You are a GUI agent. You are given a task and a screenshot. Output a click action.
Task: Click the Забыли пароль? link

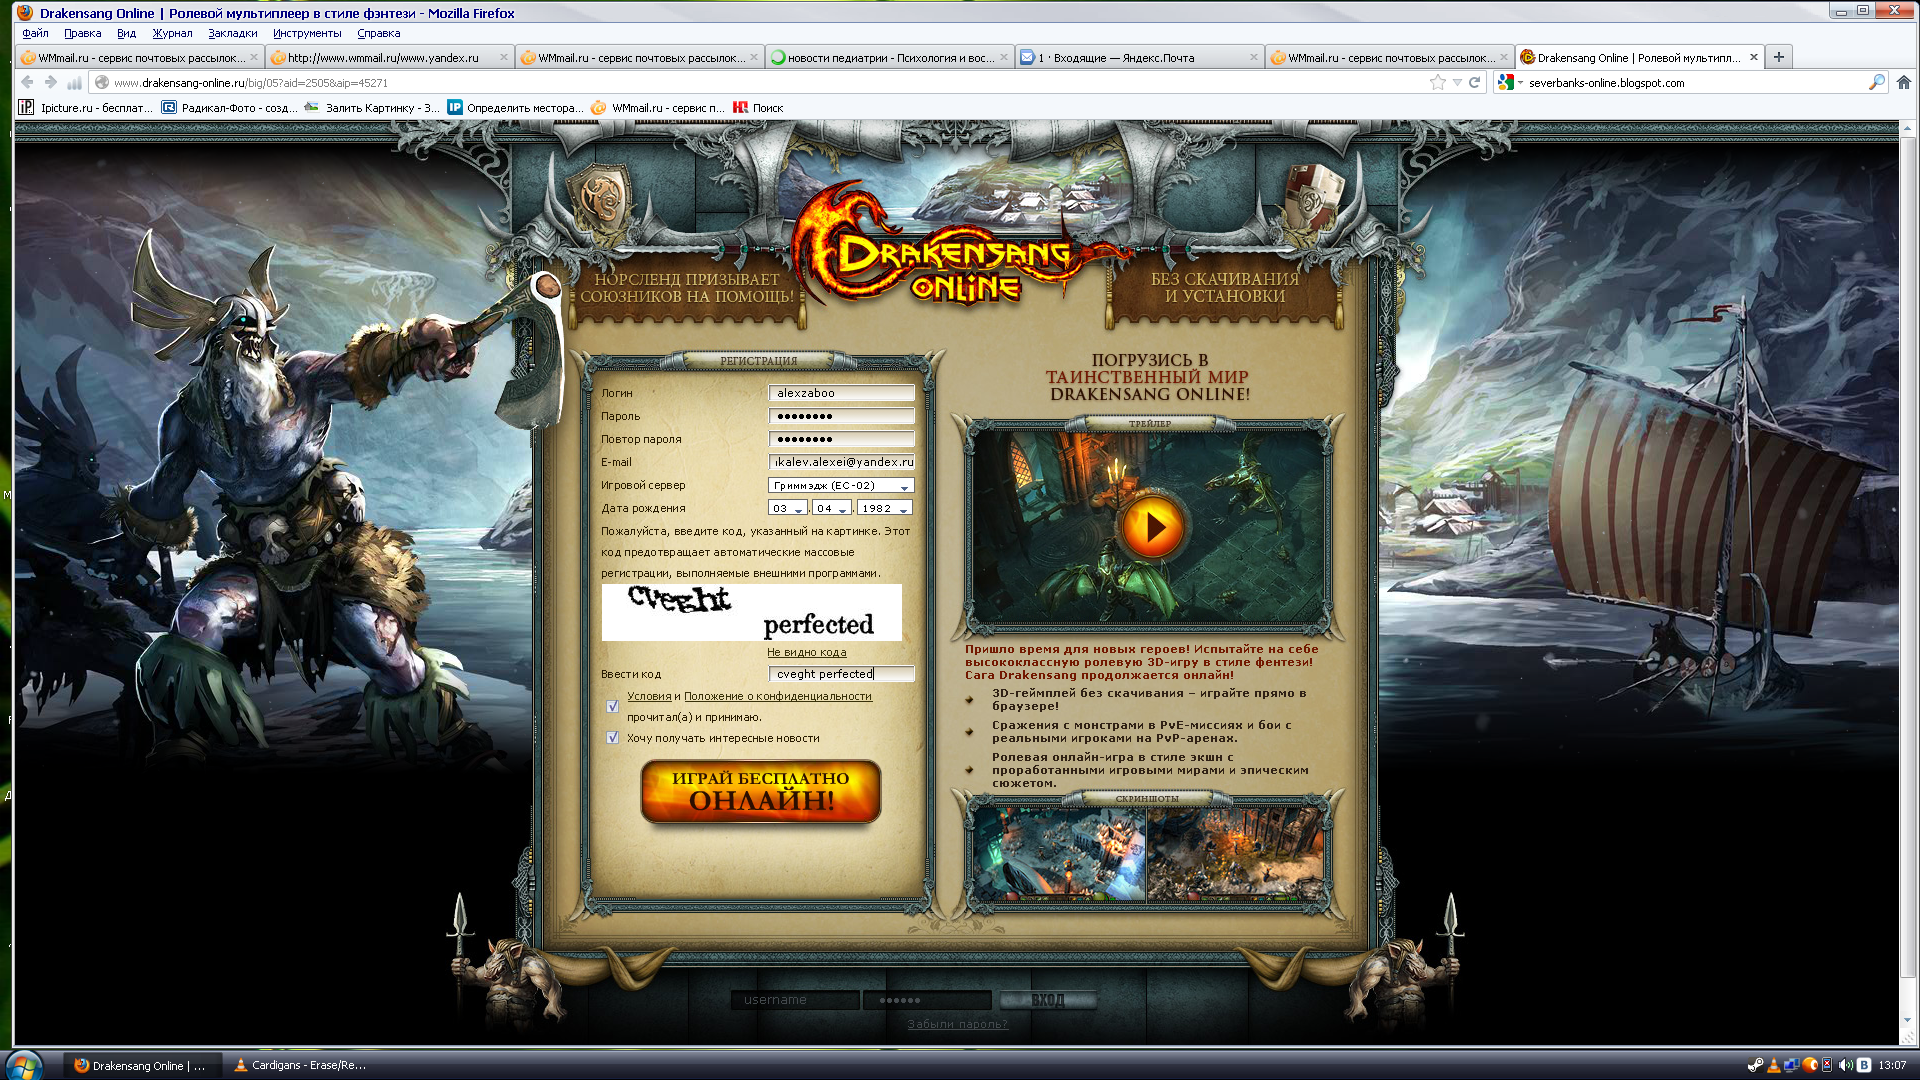coord(957,1024)
